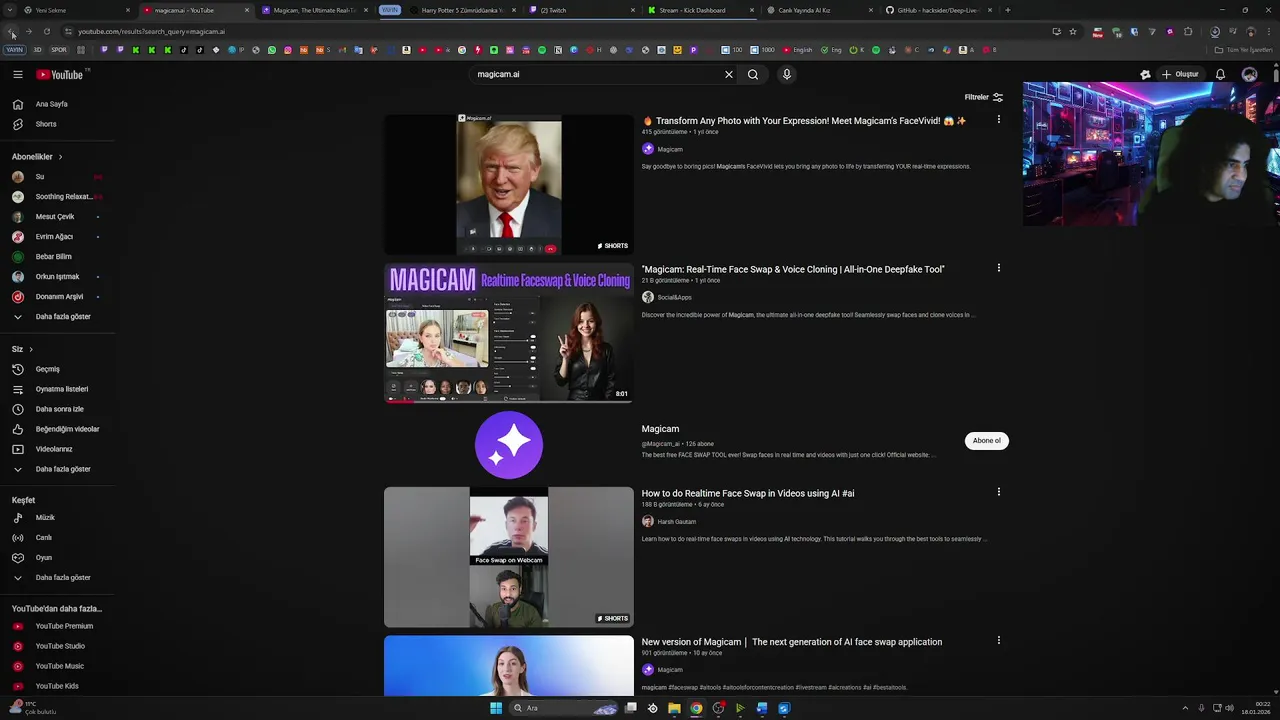Screen dimensions: 1280x720
Task: Click the Oluştur create button
Action: (1180, 74)
